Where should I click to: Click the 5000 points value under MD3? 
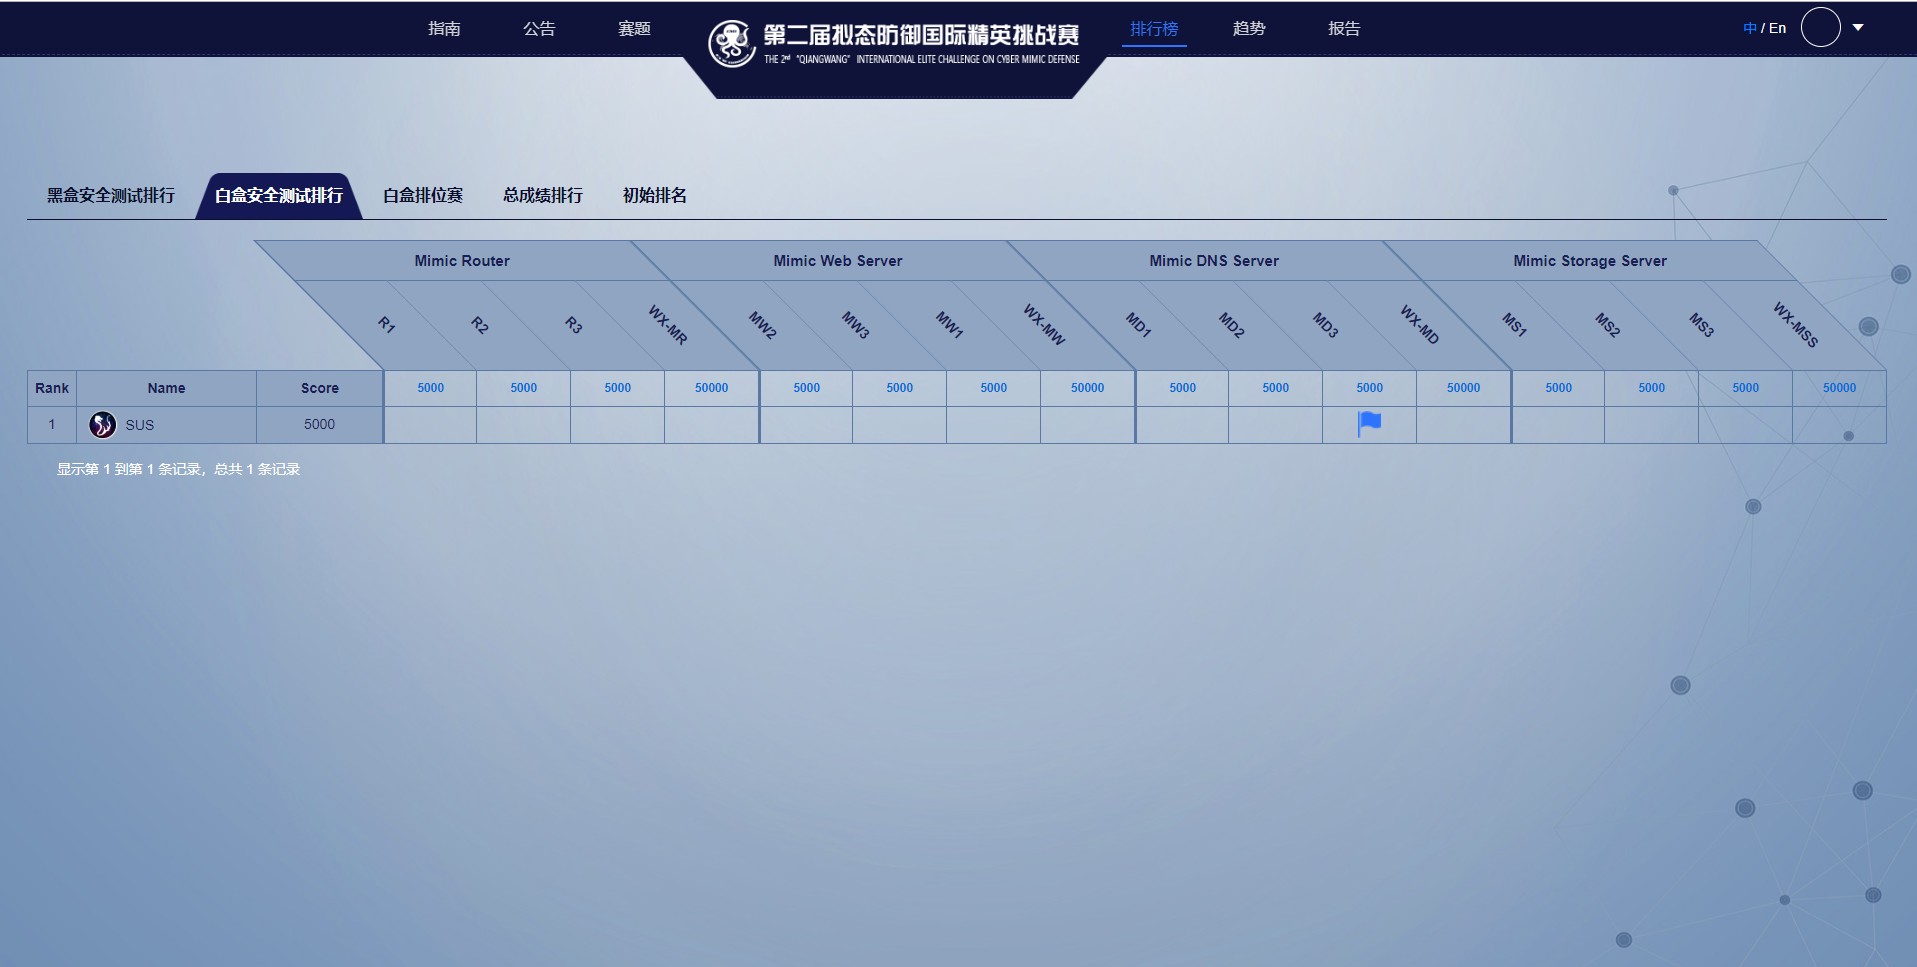(1369, 388)
